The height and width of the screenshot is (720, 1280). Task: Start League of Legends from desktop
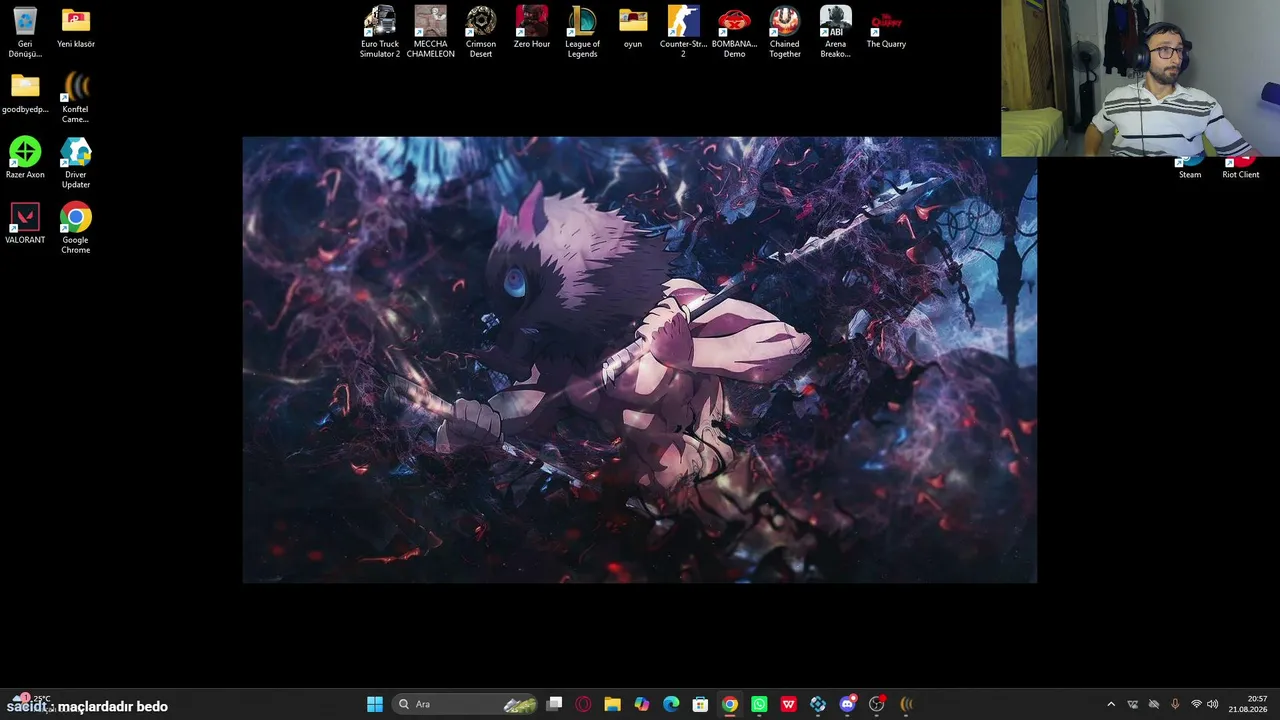[x=582, y=32]
